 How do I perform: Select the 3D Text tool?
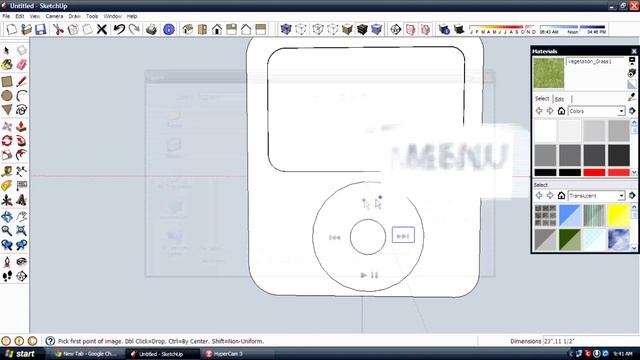click(22, 200)
